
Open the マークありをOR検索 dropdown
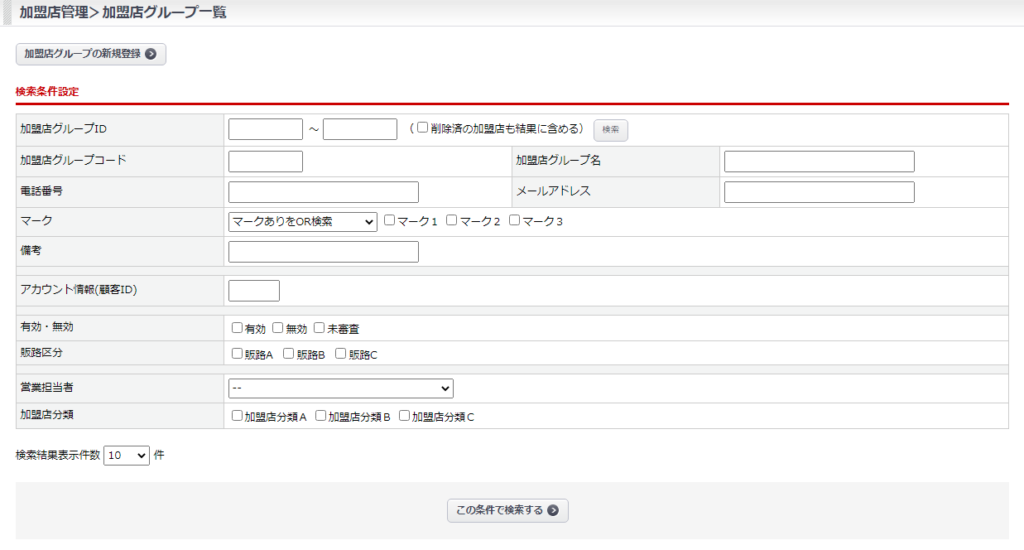[x=302, y=221]
